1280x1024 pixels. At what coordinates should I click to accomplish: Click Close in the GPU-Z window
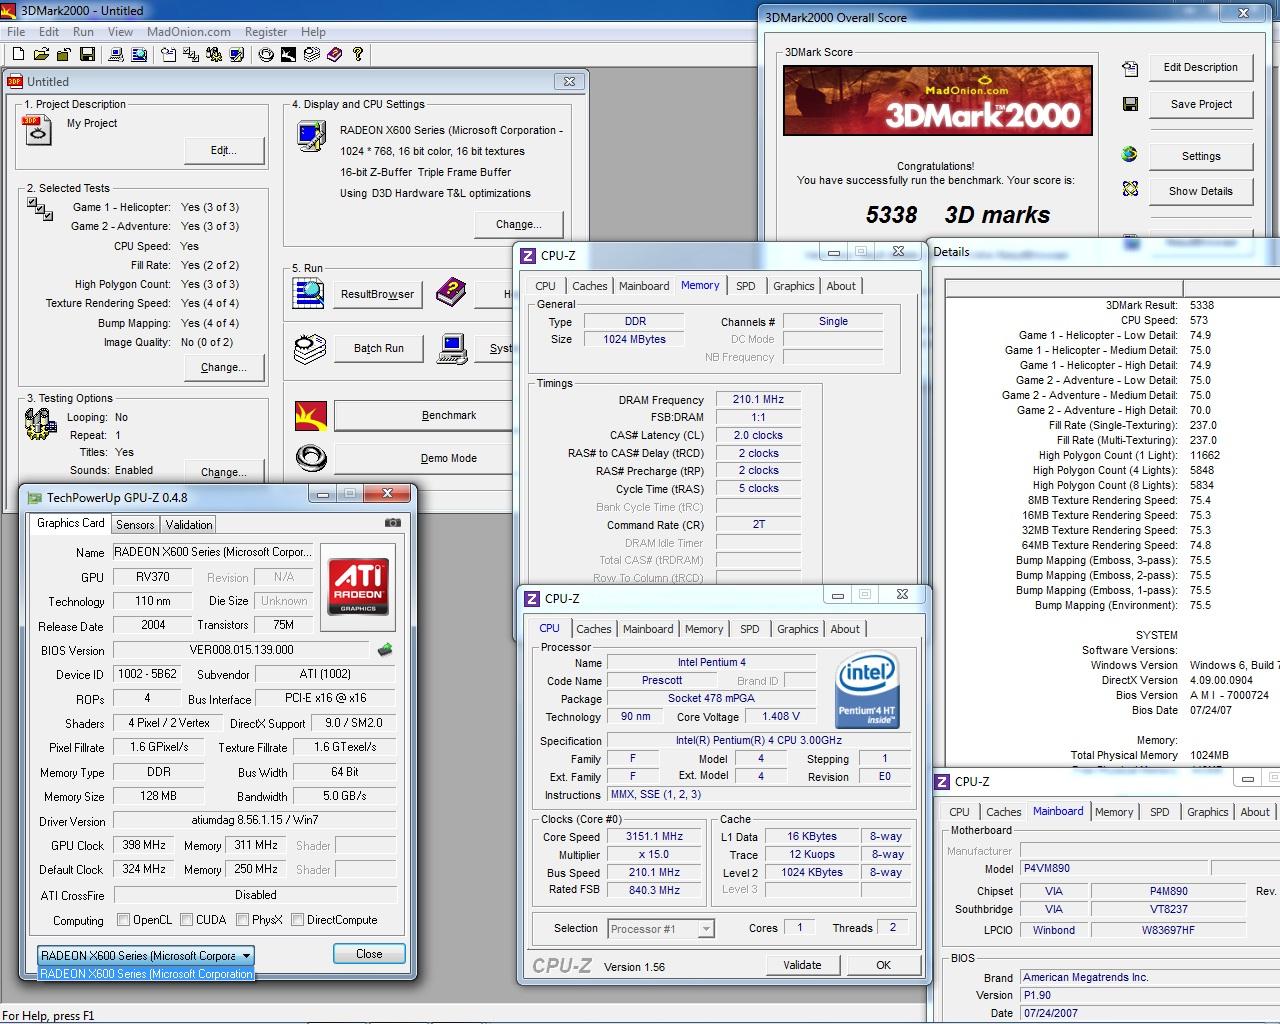[369, 954]
